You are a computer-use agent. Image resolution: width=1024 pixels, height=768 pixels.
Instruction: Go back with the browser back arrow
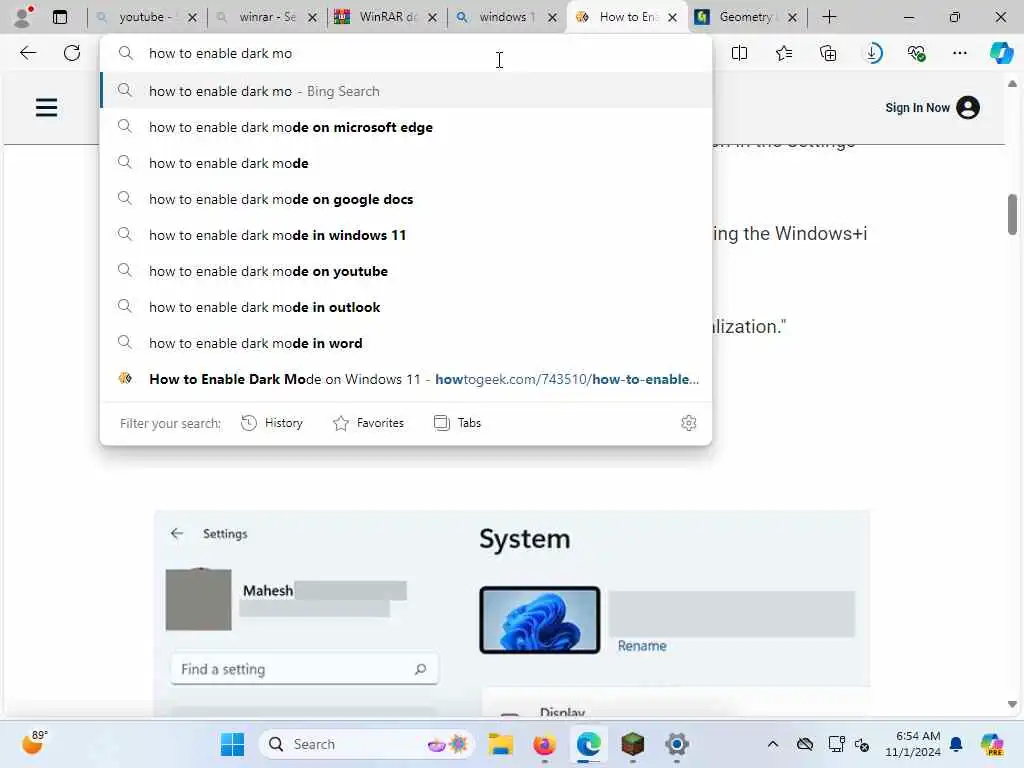point(28,53)
